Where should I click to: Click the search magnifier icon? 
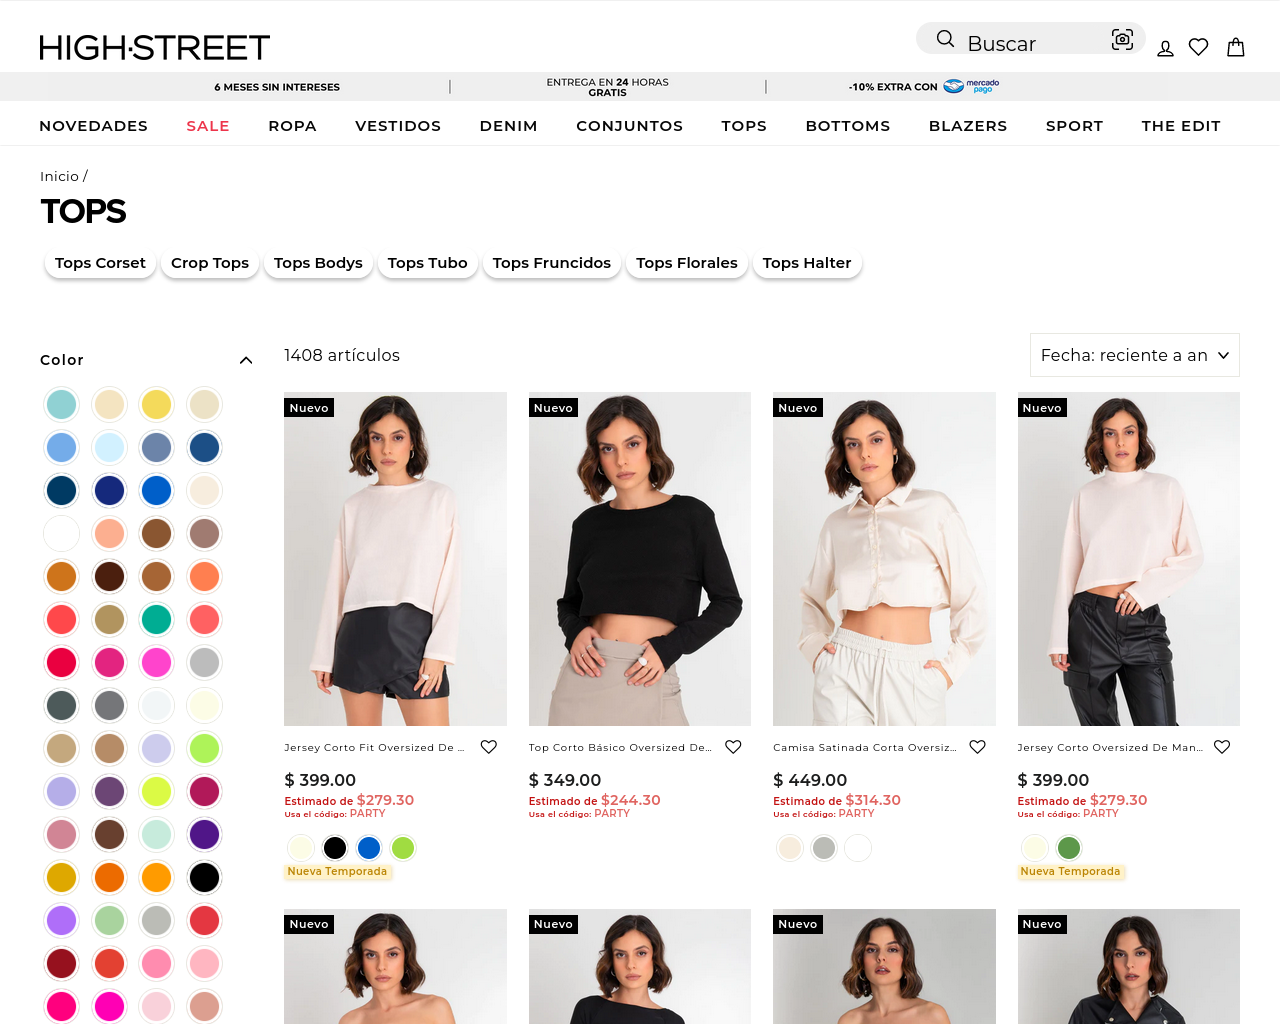[x=945, y=39]
